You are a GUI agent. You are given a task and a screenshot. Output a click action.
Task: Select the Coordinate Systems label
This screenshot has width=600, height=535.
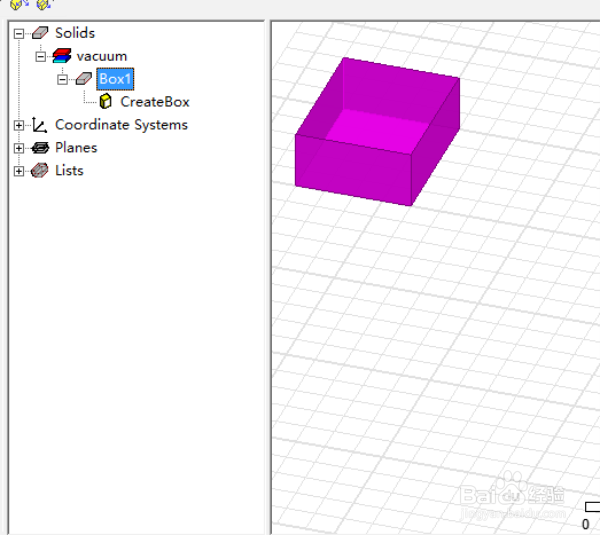point(121,125)
